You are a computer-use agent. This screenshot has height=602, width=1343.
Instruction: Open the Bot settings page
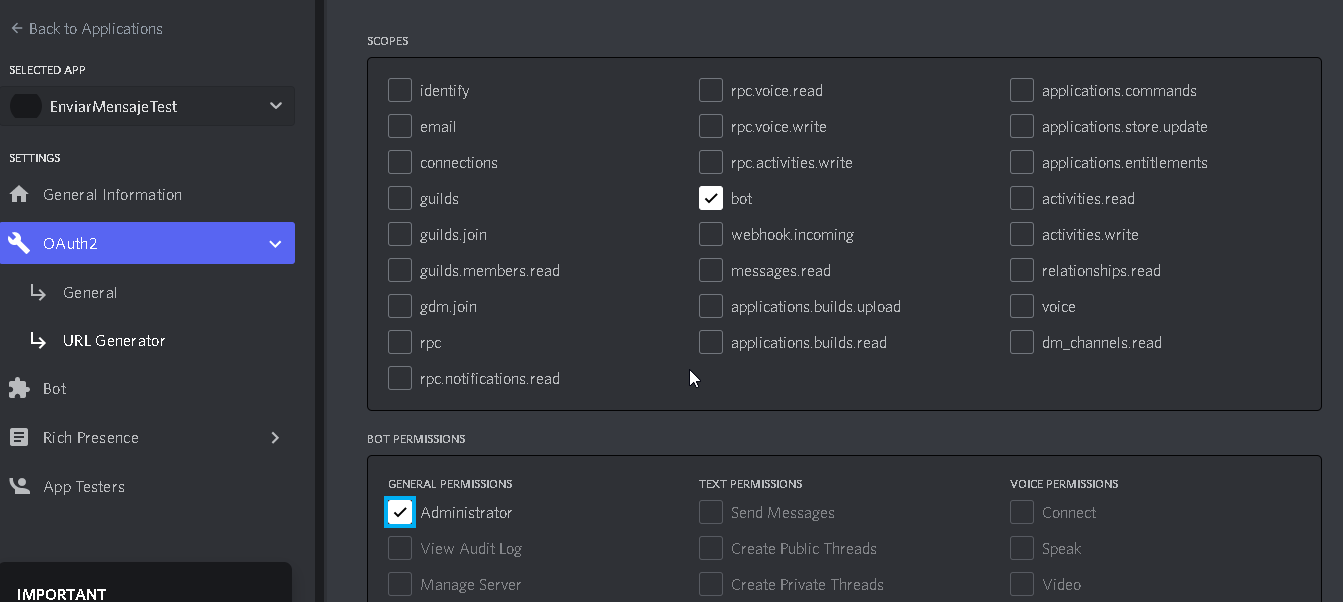(55, 388)
